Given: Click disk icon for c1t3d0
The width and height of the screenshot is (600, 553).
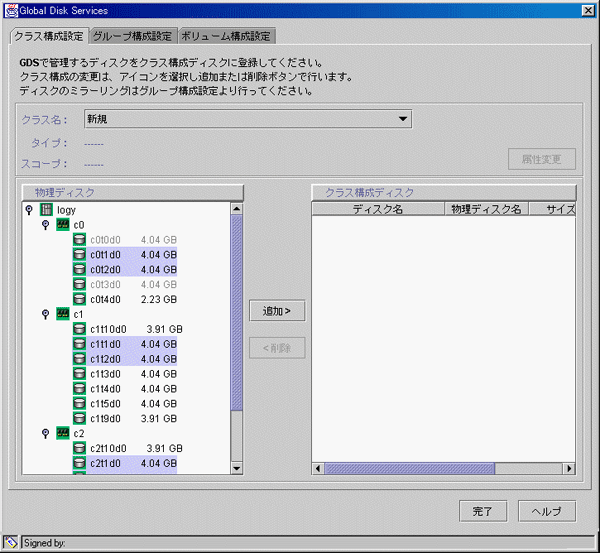Looking at the screenshot, I should (x=79, y=374).
